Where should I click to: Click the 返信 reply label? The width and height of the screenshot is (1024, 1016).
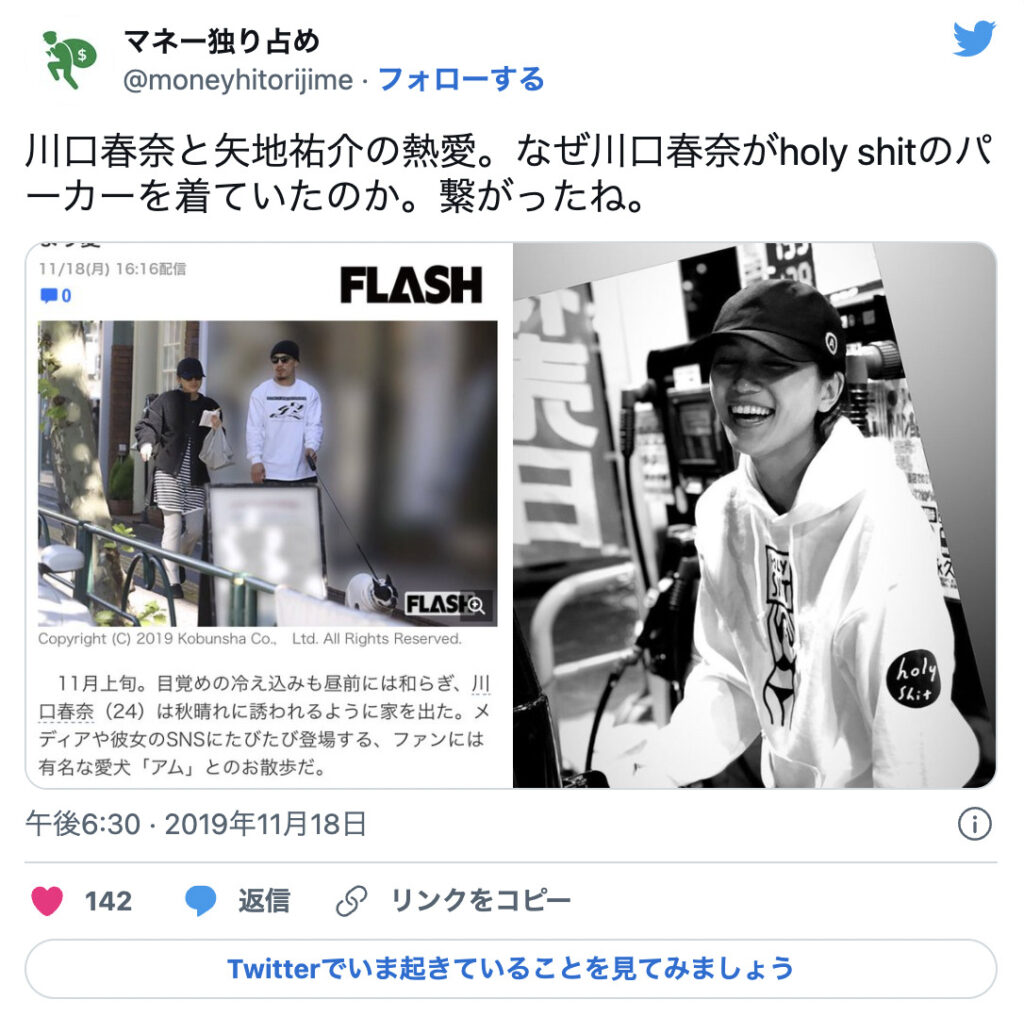[264, 901]
